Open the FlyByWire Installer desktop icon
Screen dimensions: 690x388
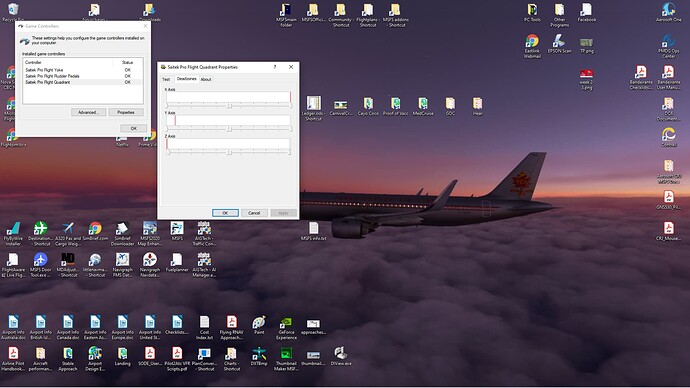pyautogui.click(x=13, y=233)
